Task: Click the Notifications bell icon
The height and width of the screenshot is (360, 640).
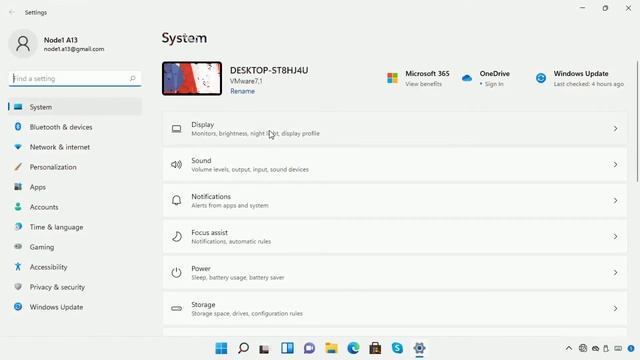Action: (x=176, y=200)
